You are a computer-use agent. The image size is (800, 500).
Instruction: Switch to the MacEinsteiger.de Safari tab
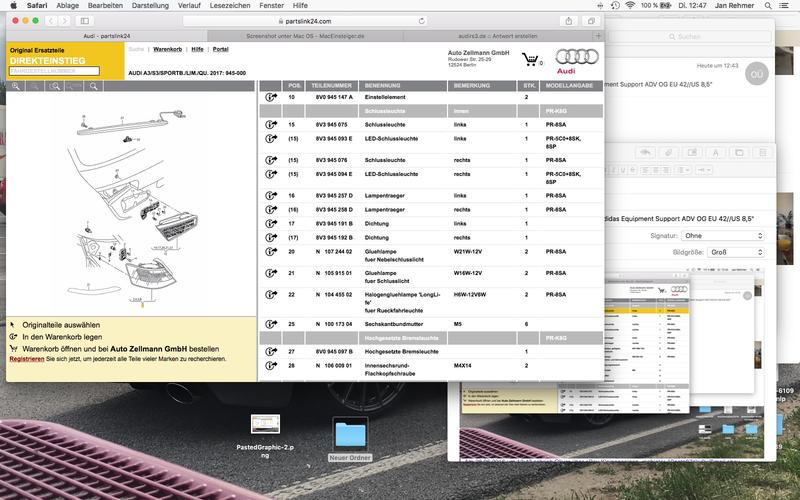pyautogui.click(x=304, y=35)
